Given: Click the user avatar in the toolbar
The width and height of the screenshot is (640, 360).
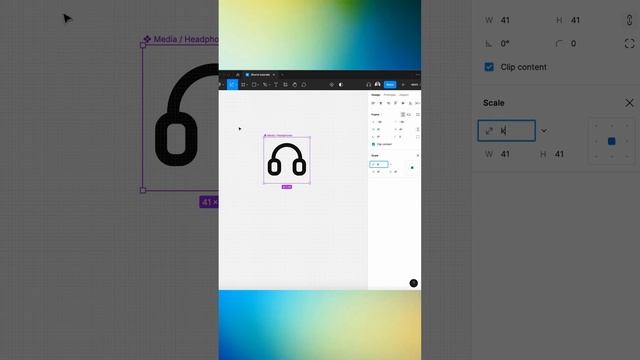Looking at the screenshot, I should pos(377,84).
